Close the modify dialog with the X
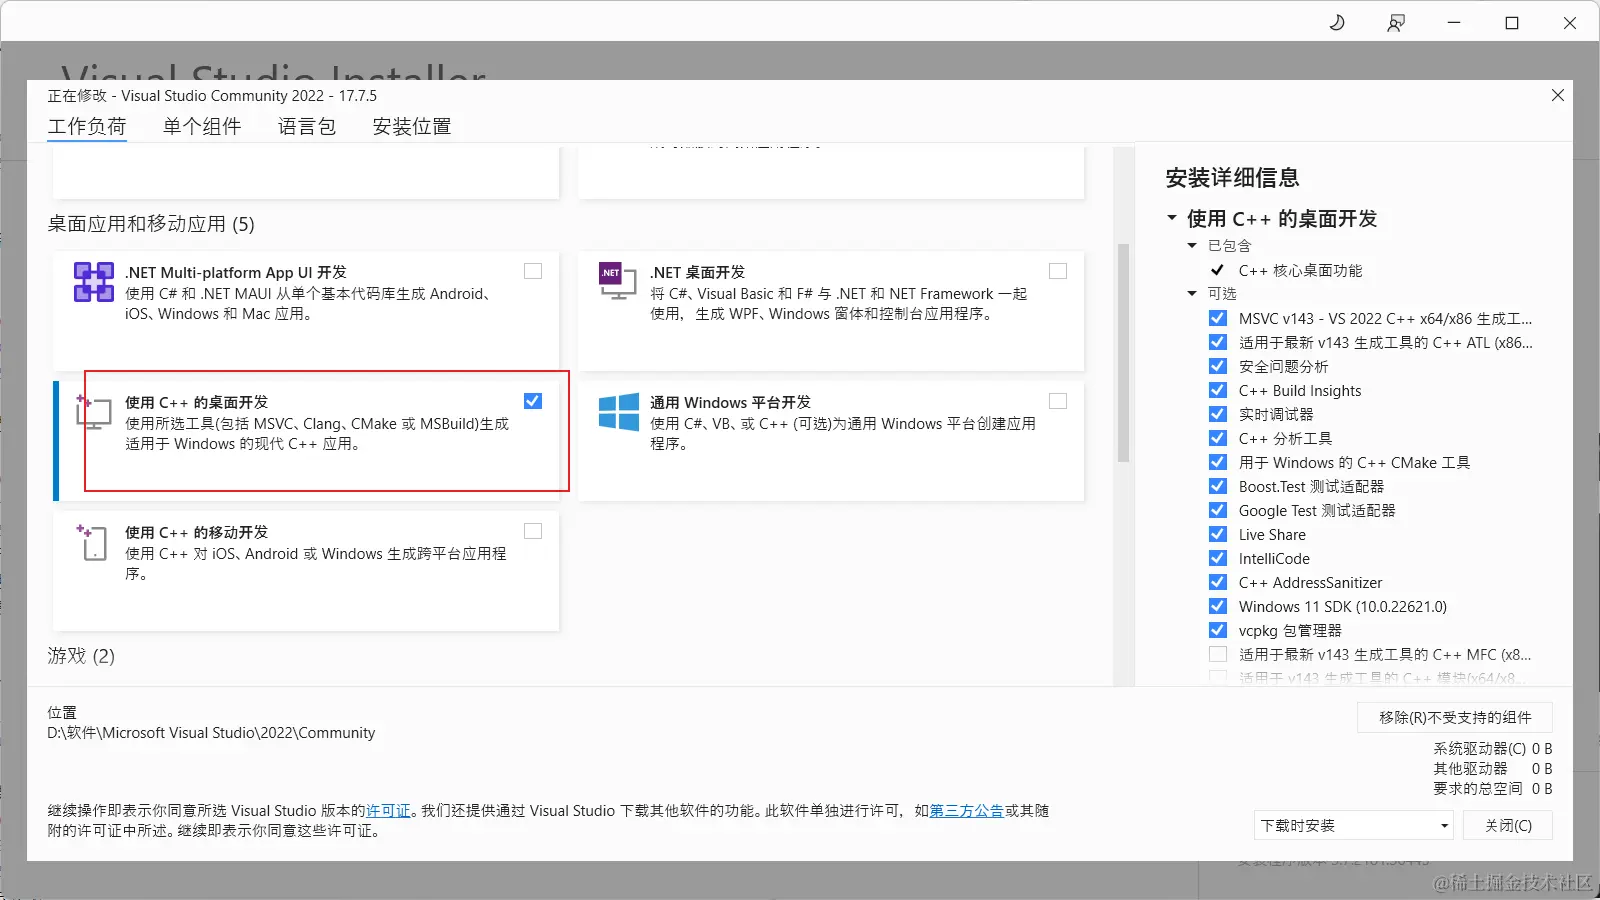Viewport: 1600px width, 900px height. point(1558,95)
